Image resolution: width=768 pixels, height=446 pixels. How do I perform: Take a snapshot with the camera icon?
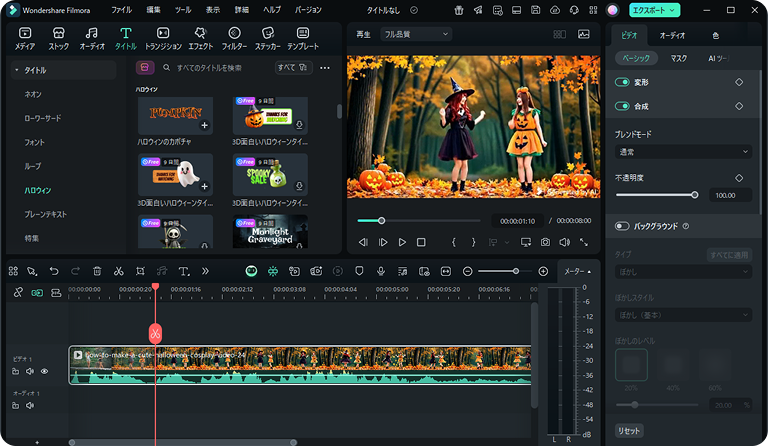[x=545, y=242]
